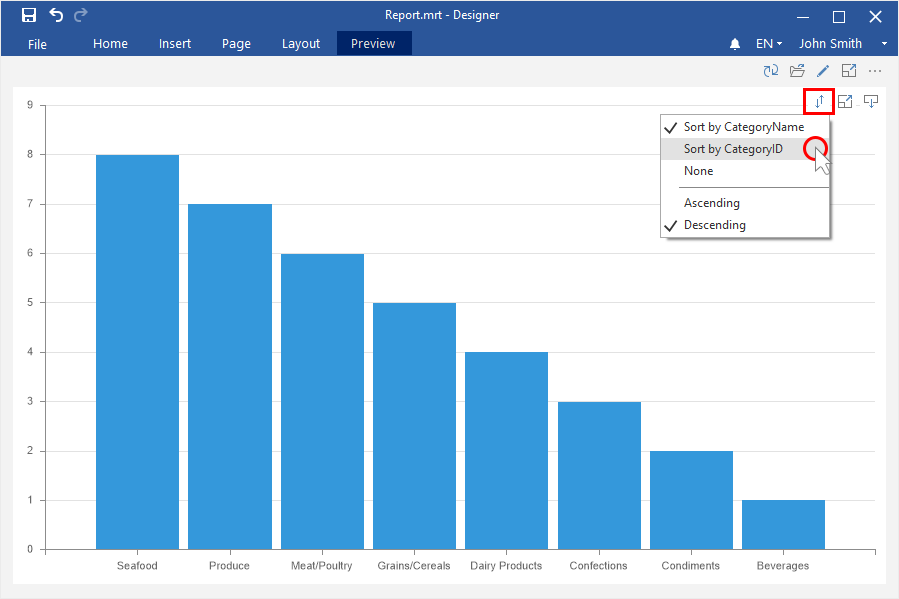The width and height of the screenshot is (899, 599).
Task: Click the open folder icon
Action: click(x=797, y=71)
